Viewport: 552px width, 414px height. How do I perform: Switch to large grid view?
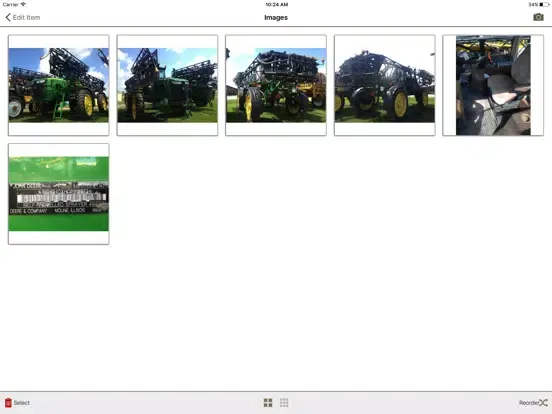pos(268,402)
